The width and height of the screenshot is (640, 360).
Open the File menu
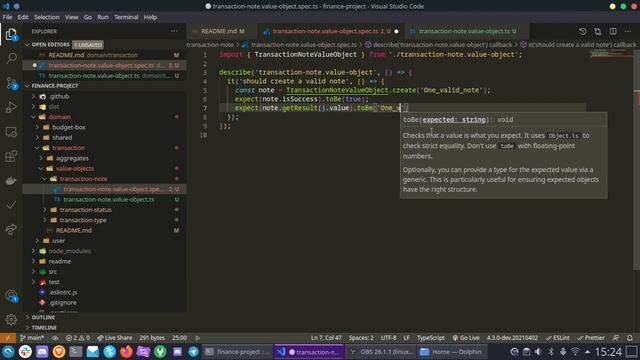click(7, 17)
